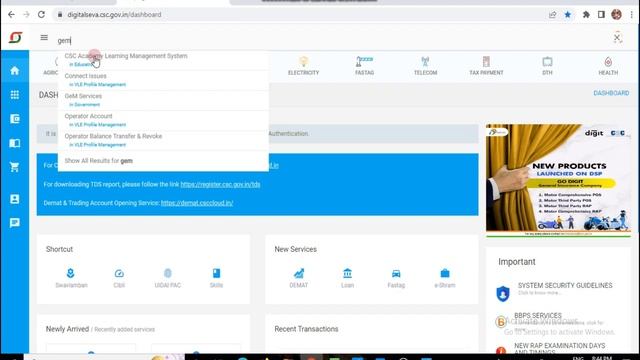Open the Fastag category in top bar
Screen dimensions: 640x360
[364, 66]
